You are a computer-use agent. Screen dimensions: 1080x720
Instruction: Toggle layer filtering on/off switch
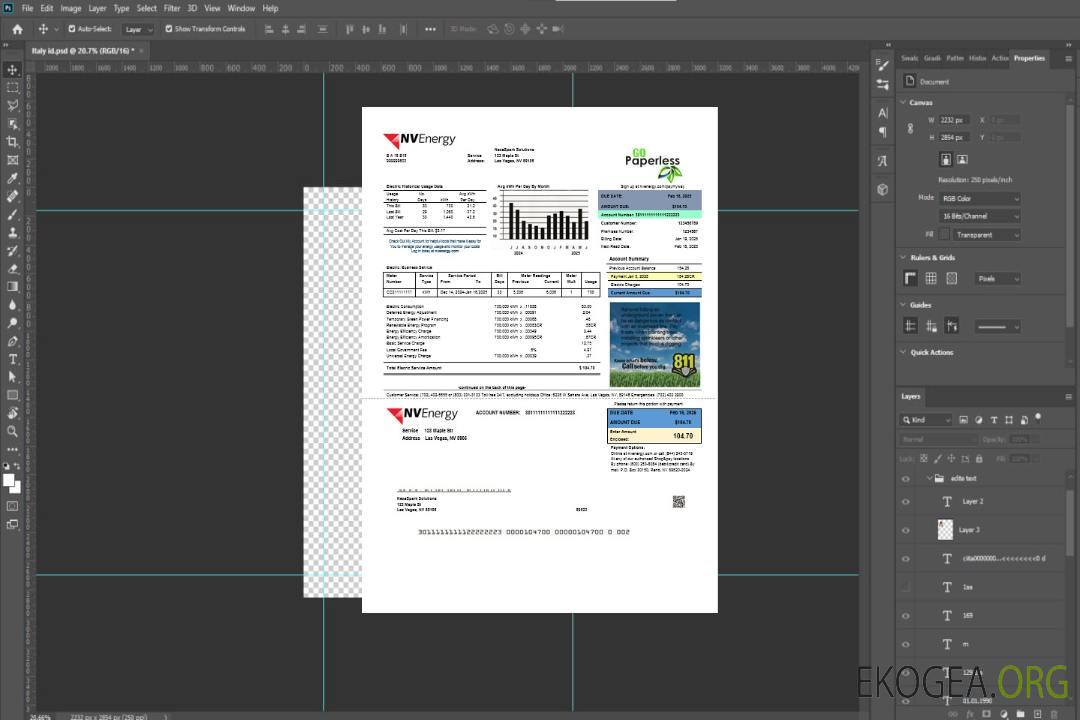point(1038,418)
